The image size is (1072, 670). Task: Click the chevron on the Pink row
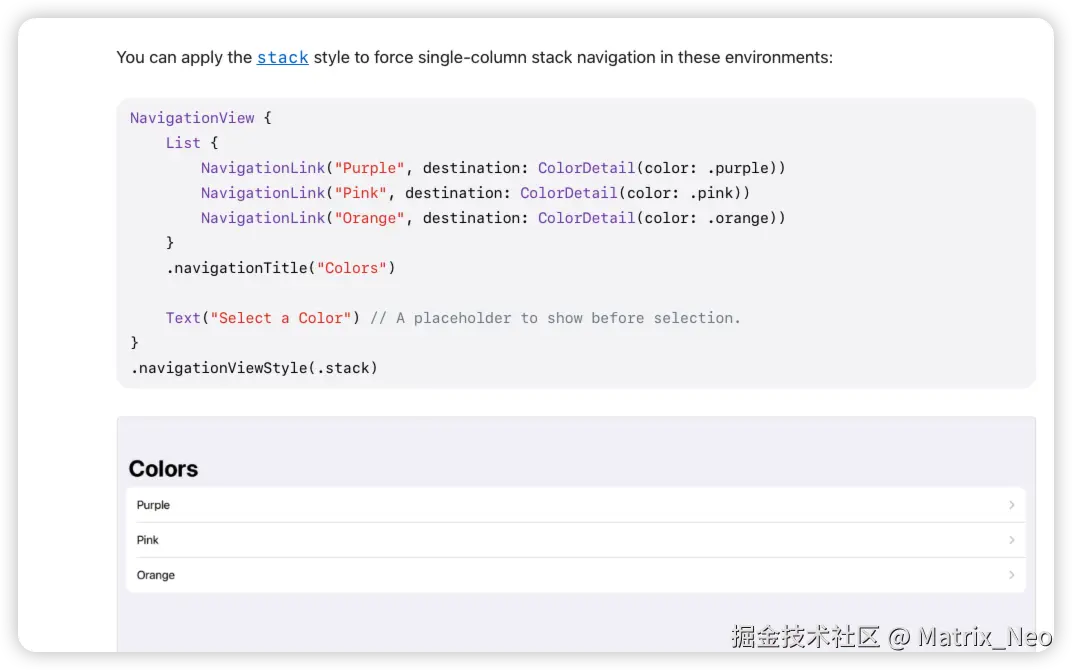1011,540
